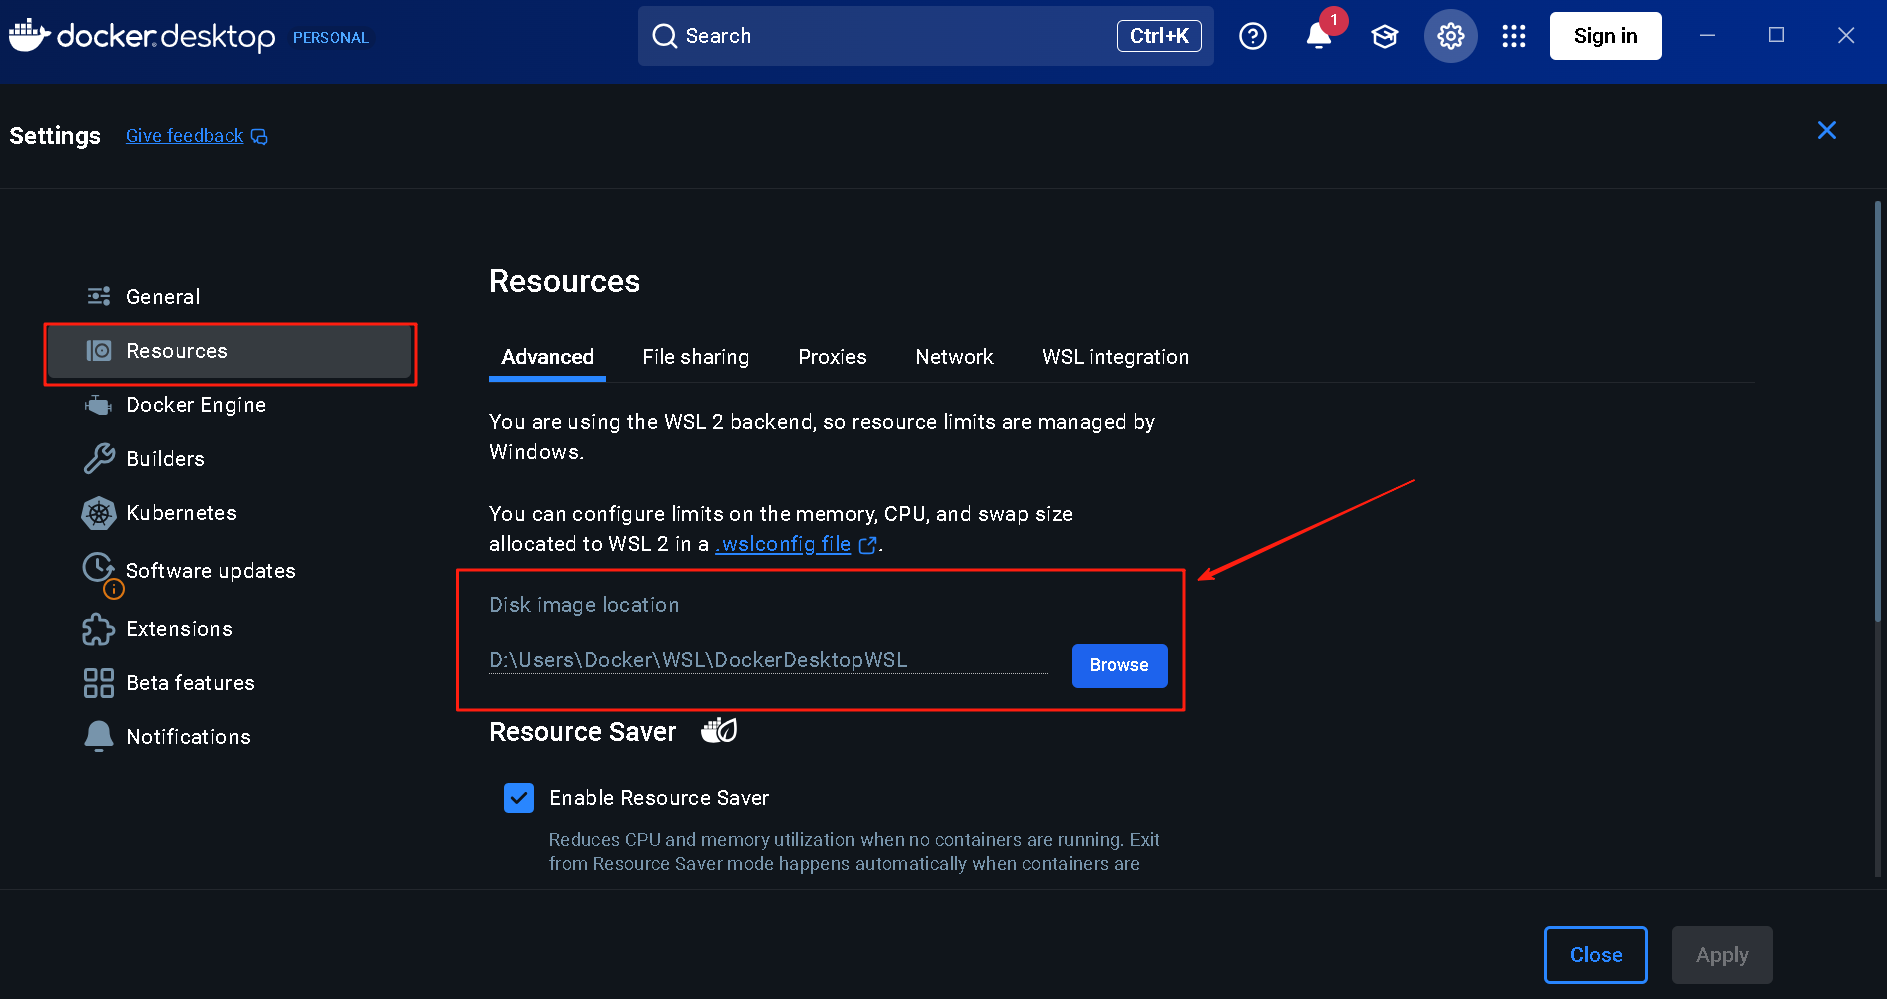Select Resources settings section
Screen dimensions: 1887x999
(x=230, y=351)
